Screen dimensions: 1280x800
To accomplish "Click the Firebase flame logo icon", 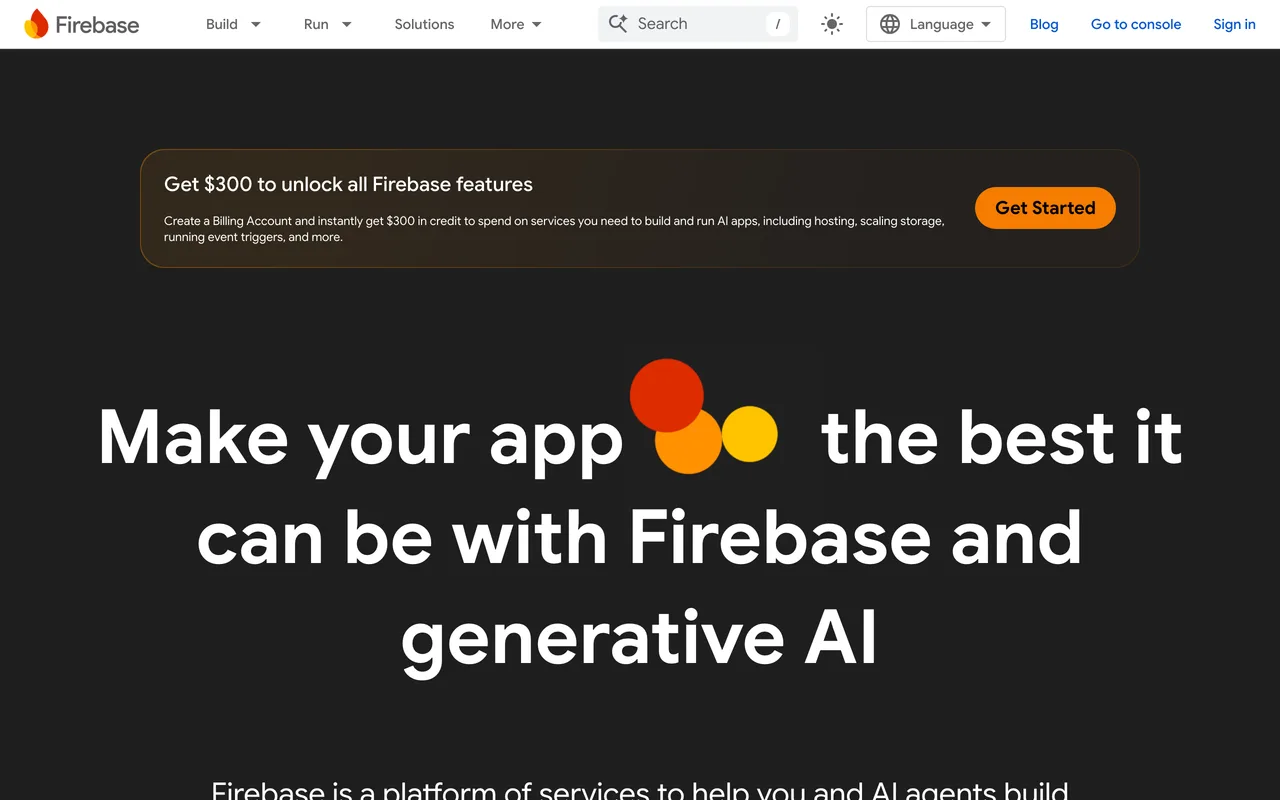I will coord(36,24).
